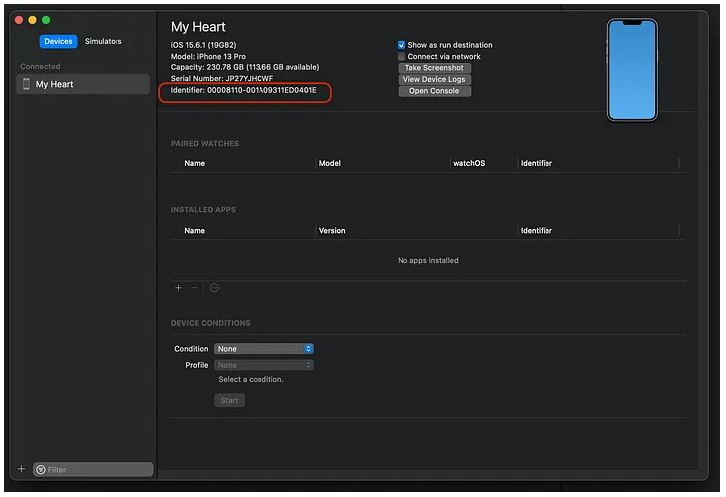Toggle Show as run destination checkbox

(401, 45)
